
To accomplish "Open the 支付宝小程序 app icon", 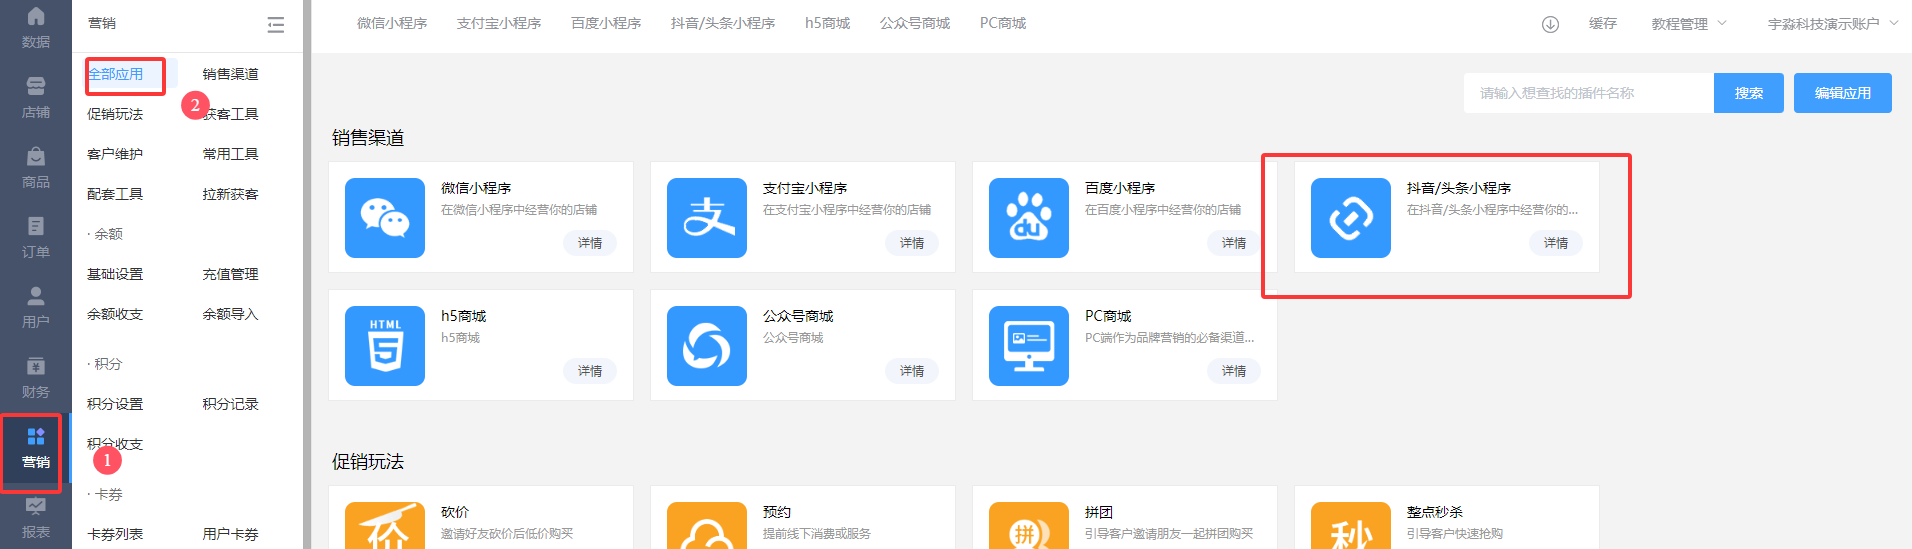I will 707,218.
